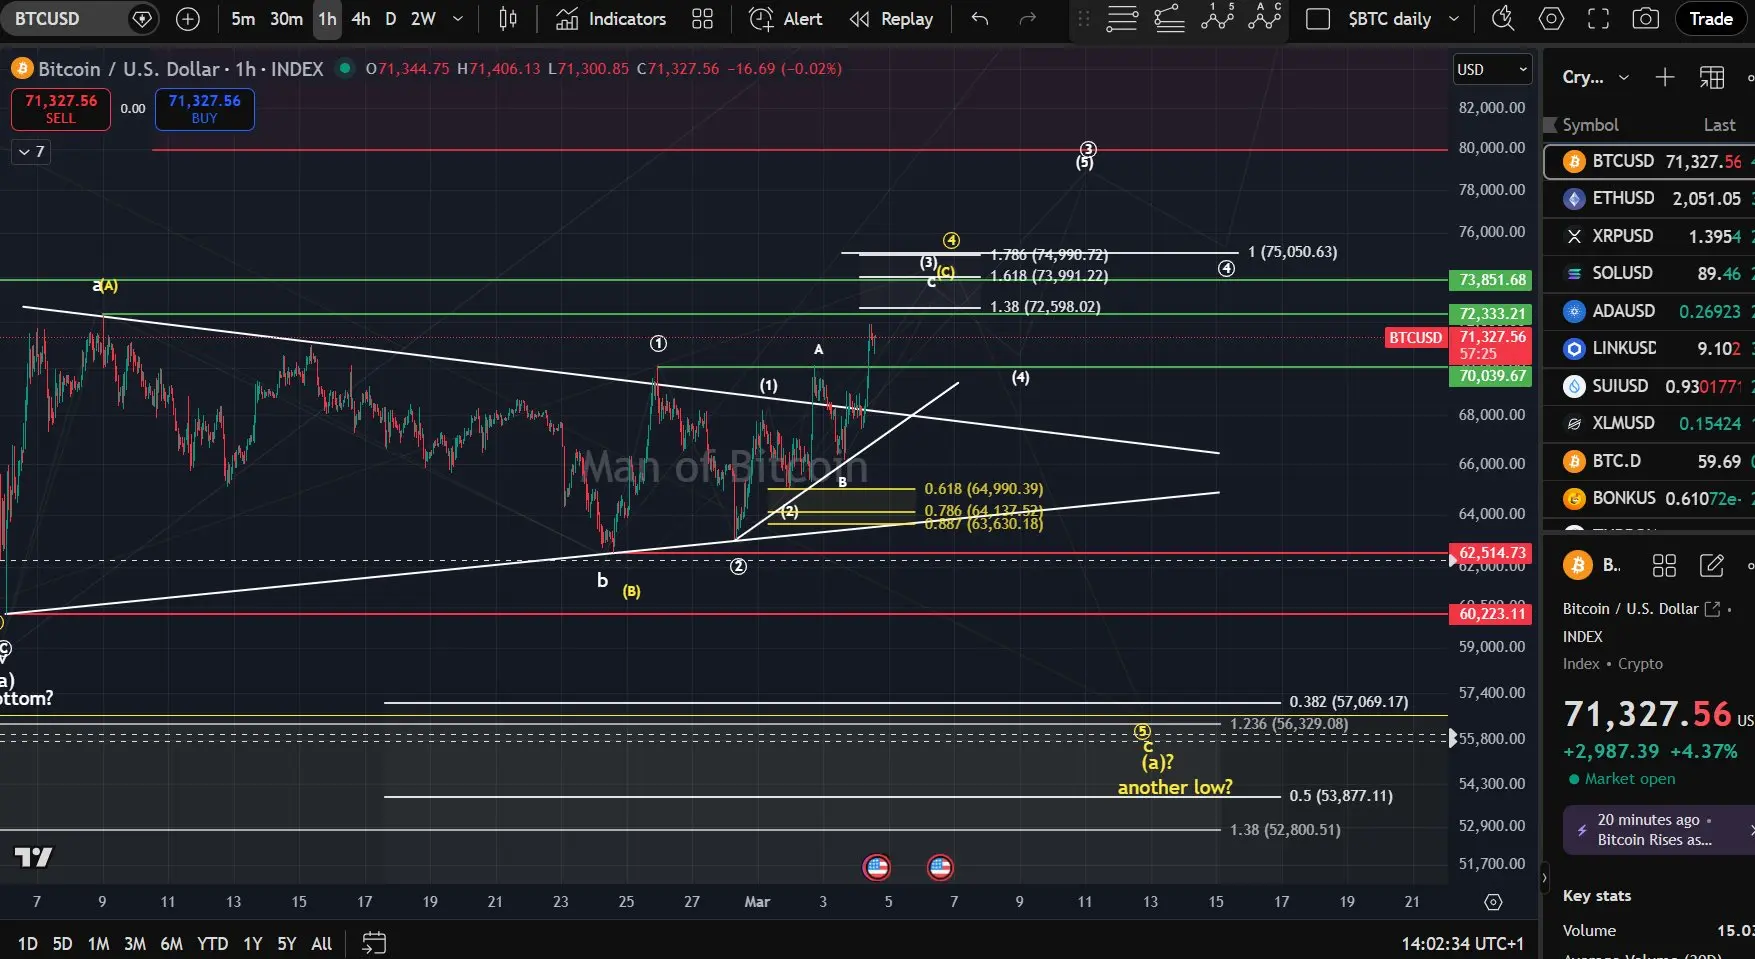Viewport: 1755px width, 959px height.
Task: Enter fullscreen mode
Action: click(1599, 19)
